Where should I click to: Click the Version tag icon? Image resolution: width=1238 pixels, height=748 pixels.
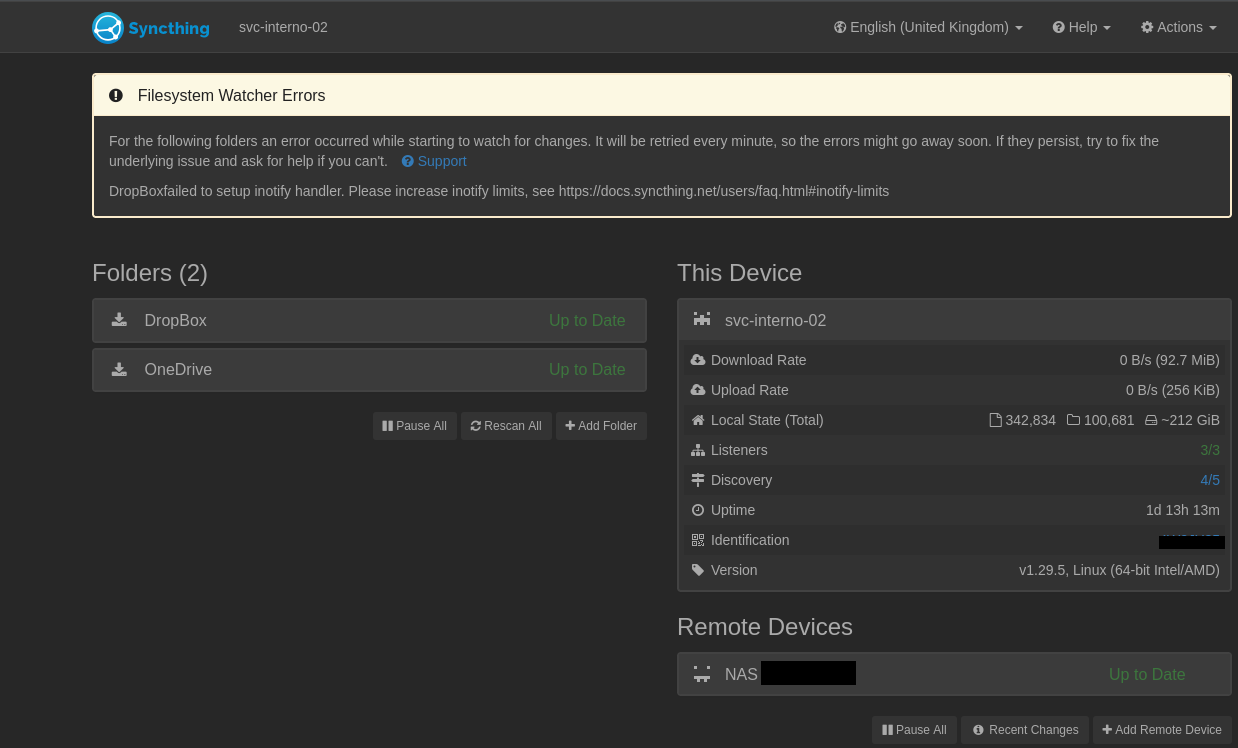(x=698, y=570)
